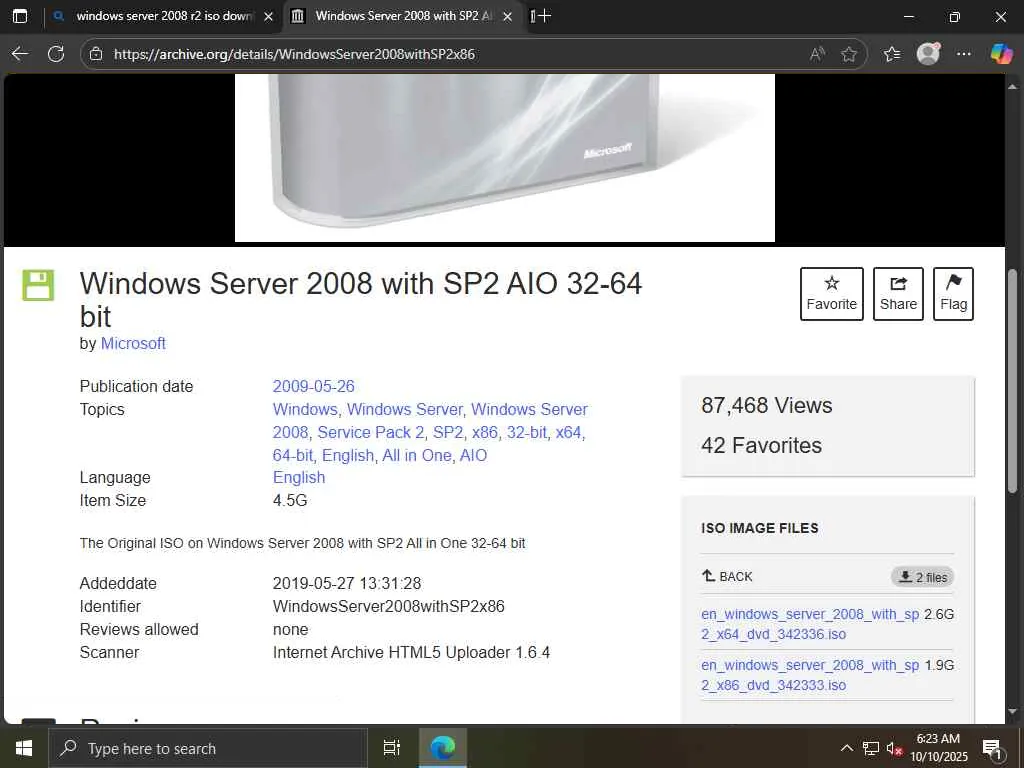1024x768 pixels.
Task: Click the green floppy disk software icon
Action: pos(39,285)
